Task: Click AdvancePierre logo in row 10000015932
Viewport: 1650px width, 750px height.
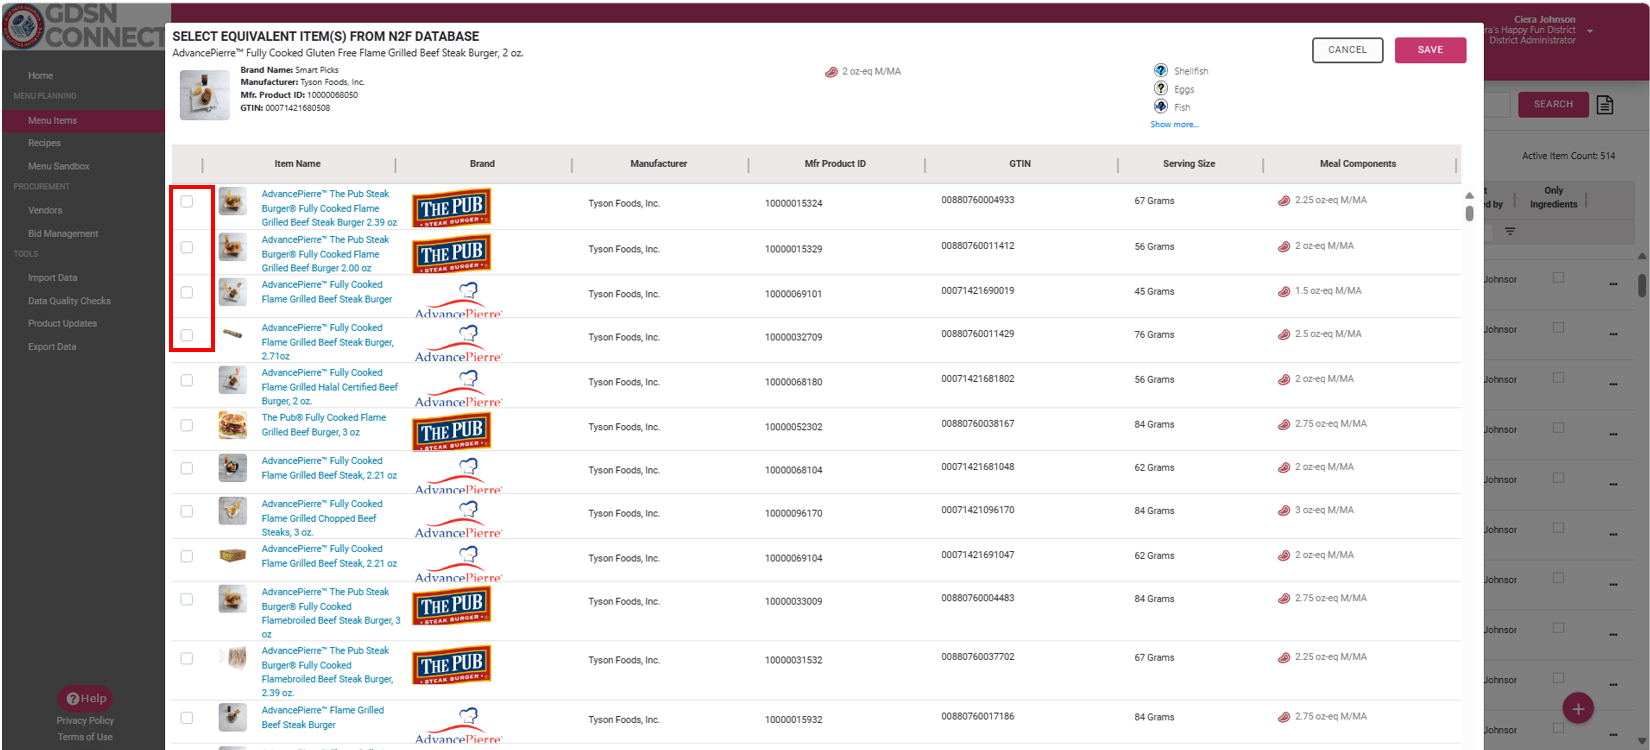Action: (459, 725)
